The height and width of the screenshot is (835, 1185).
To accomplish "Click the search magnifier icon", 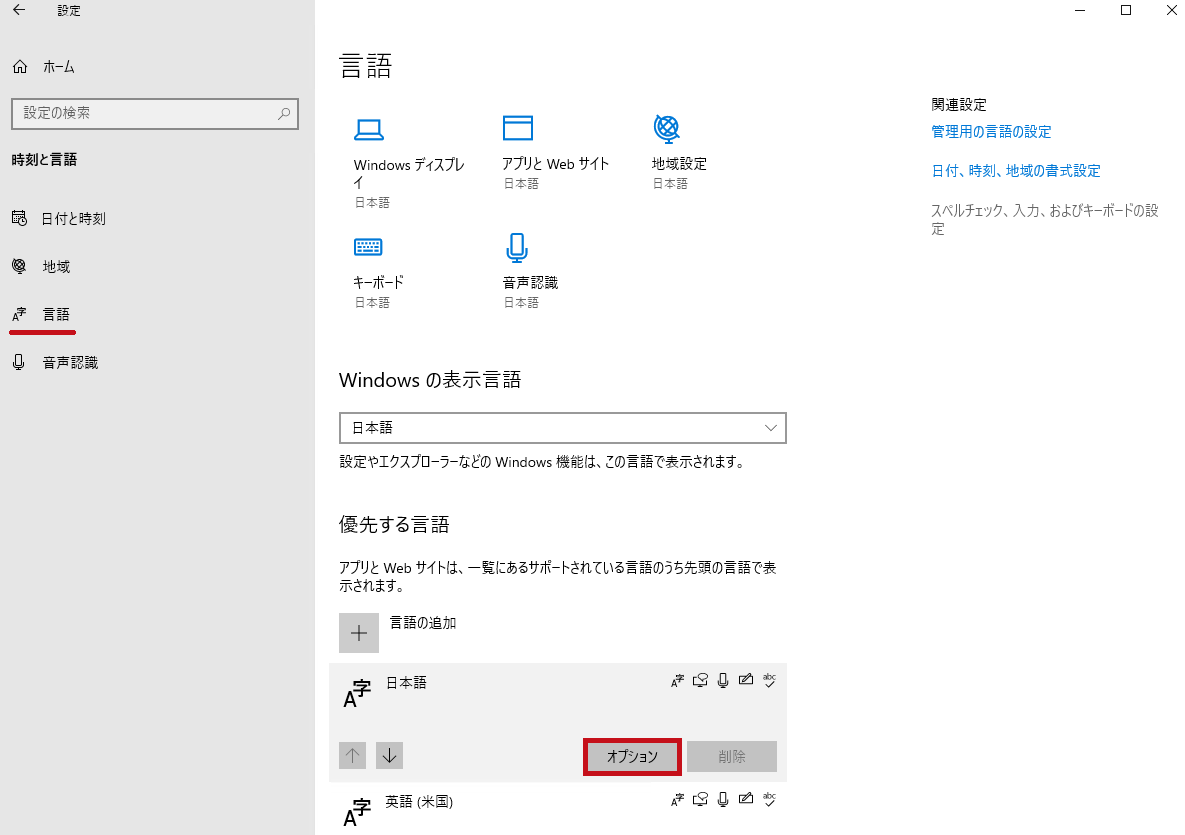I will [x=284, y=113].
